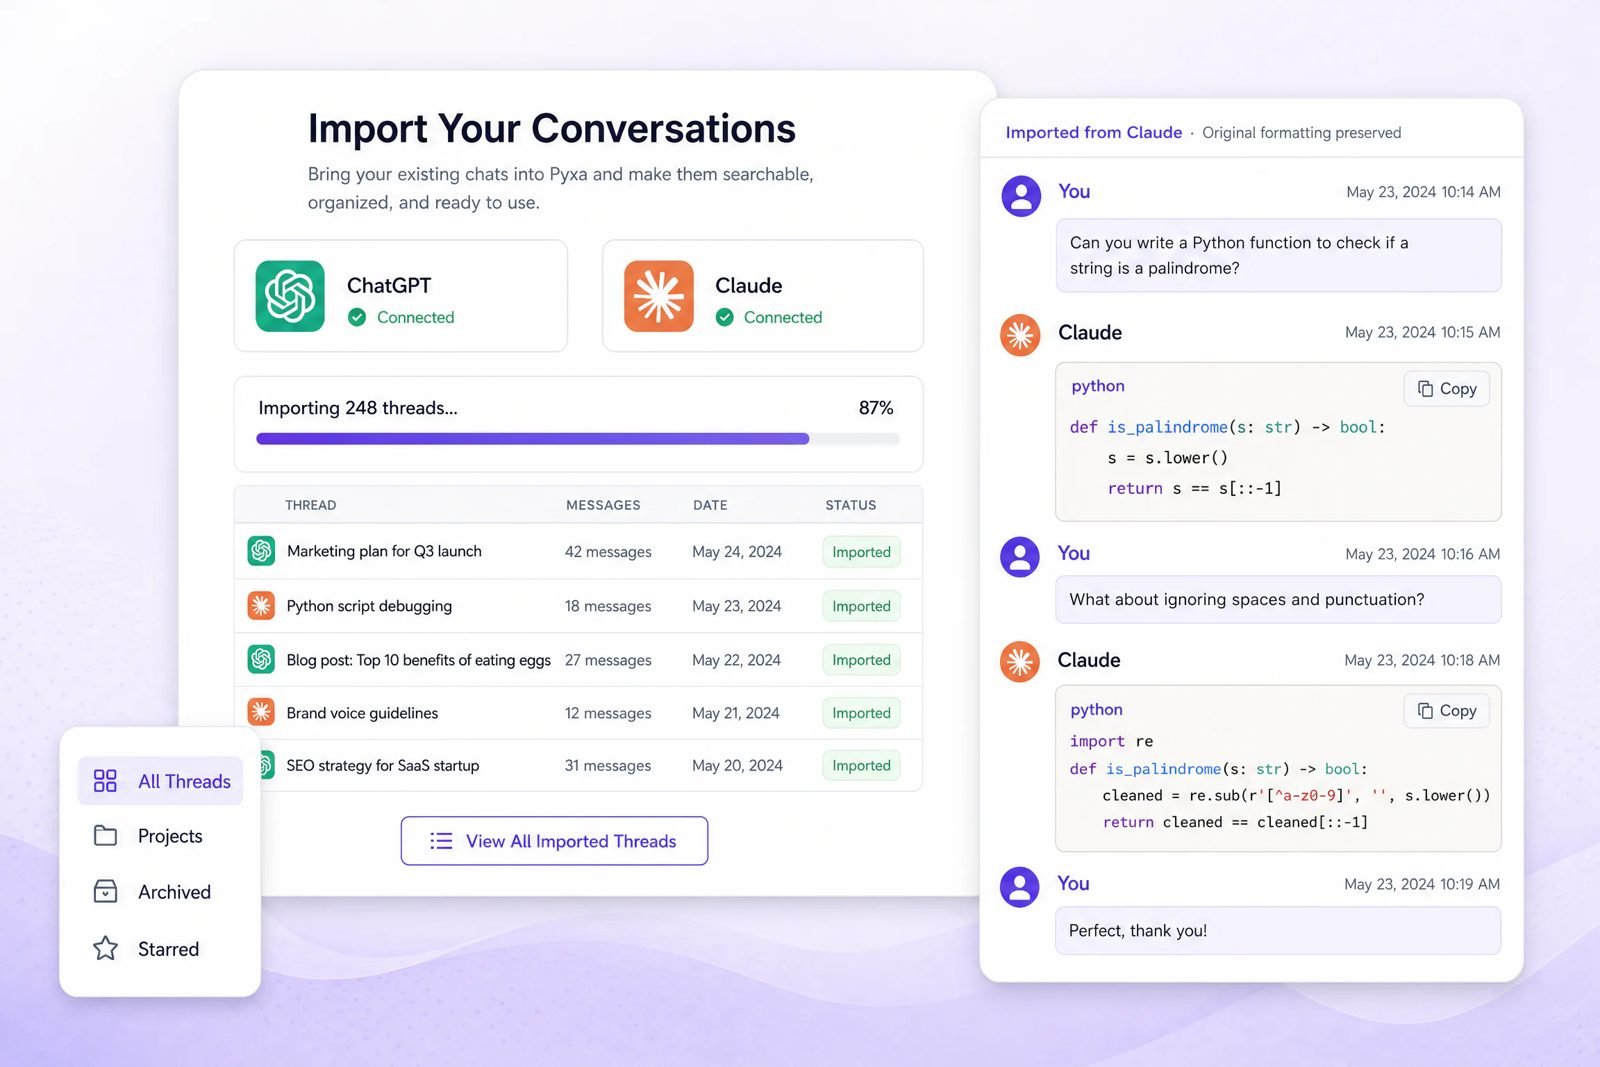This screenshot has height=1067, width=1600.
Task: Open Archived in the sidebar
Action: click(161, 891)
